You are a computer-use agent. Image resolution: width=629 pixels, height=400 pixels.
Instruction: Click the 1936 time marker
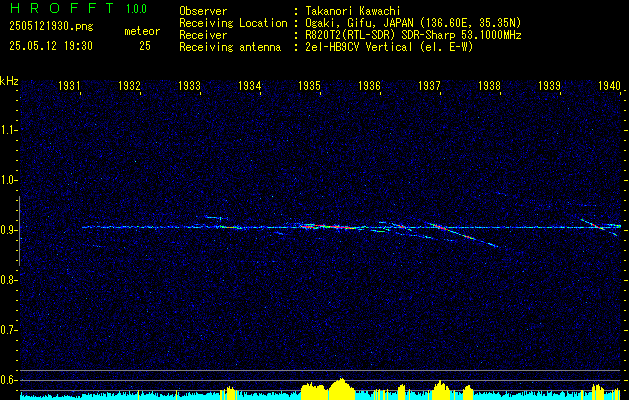tap(369, 85)
